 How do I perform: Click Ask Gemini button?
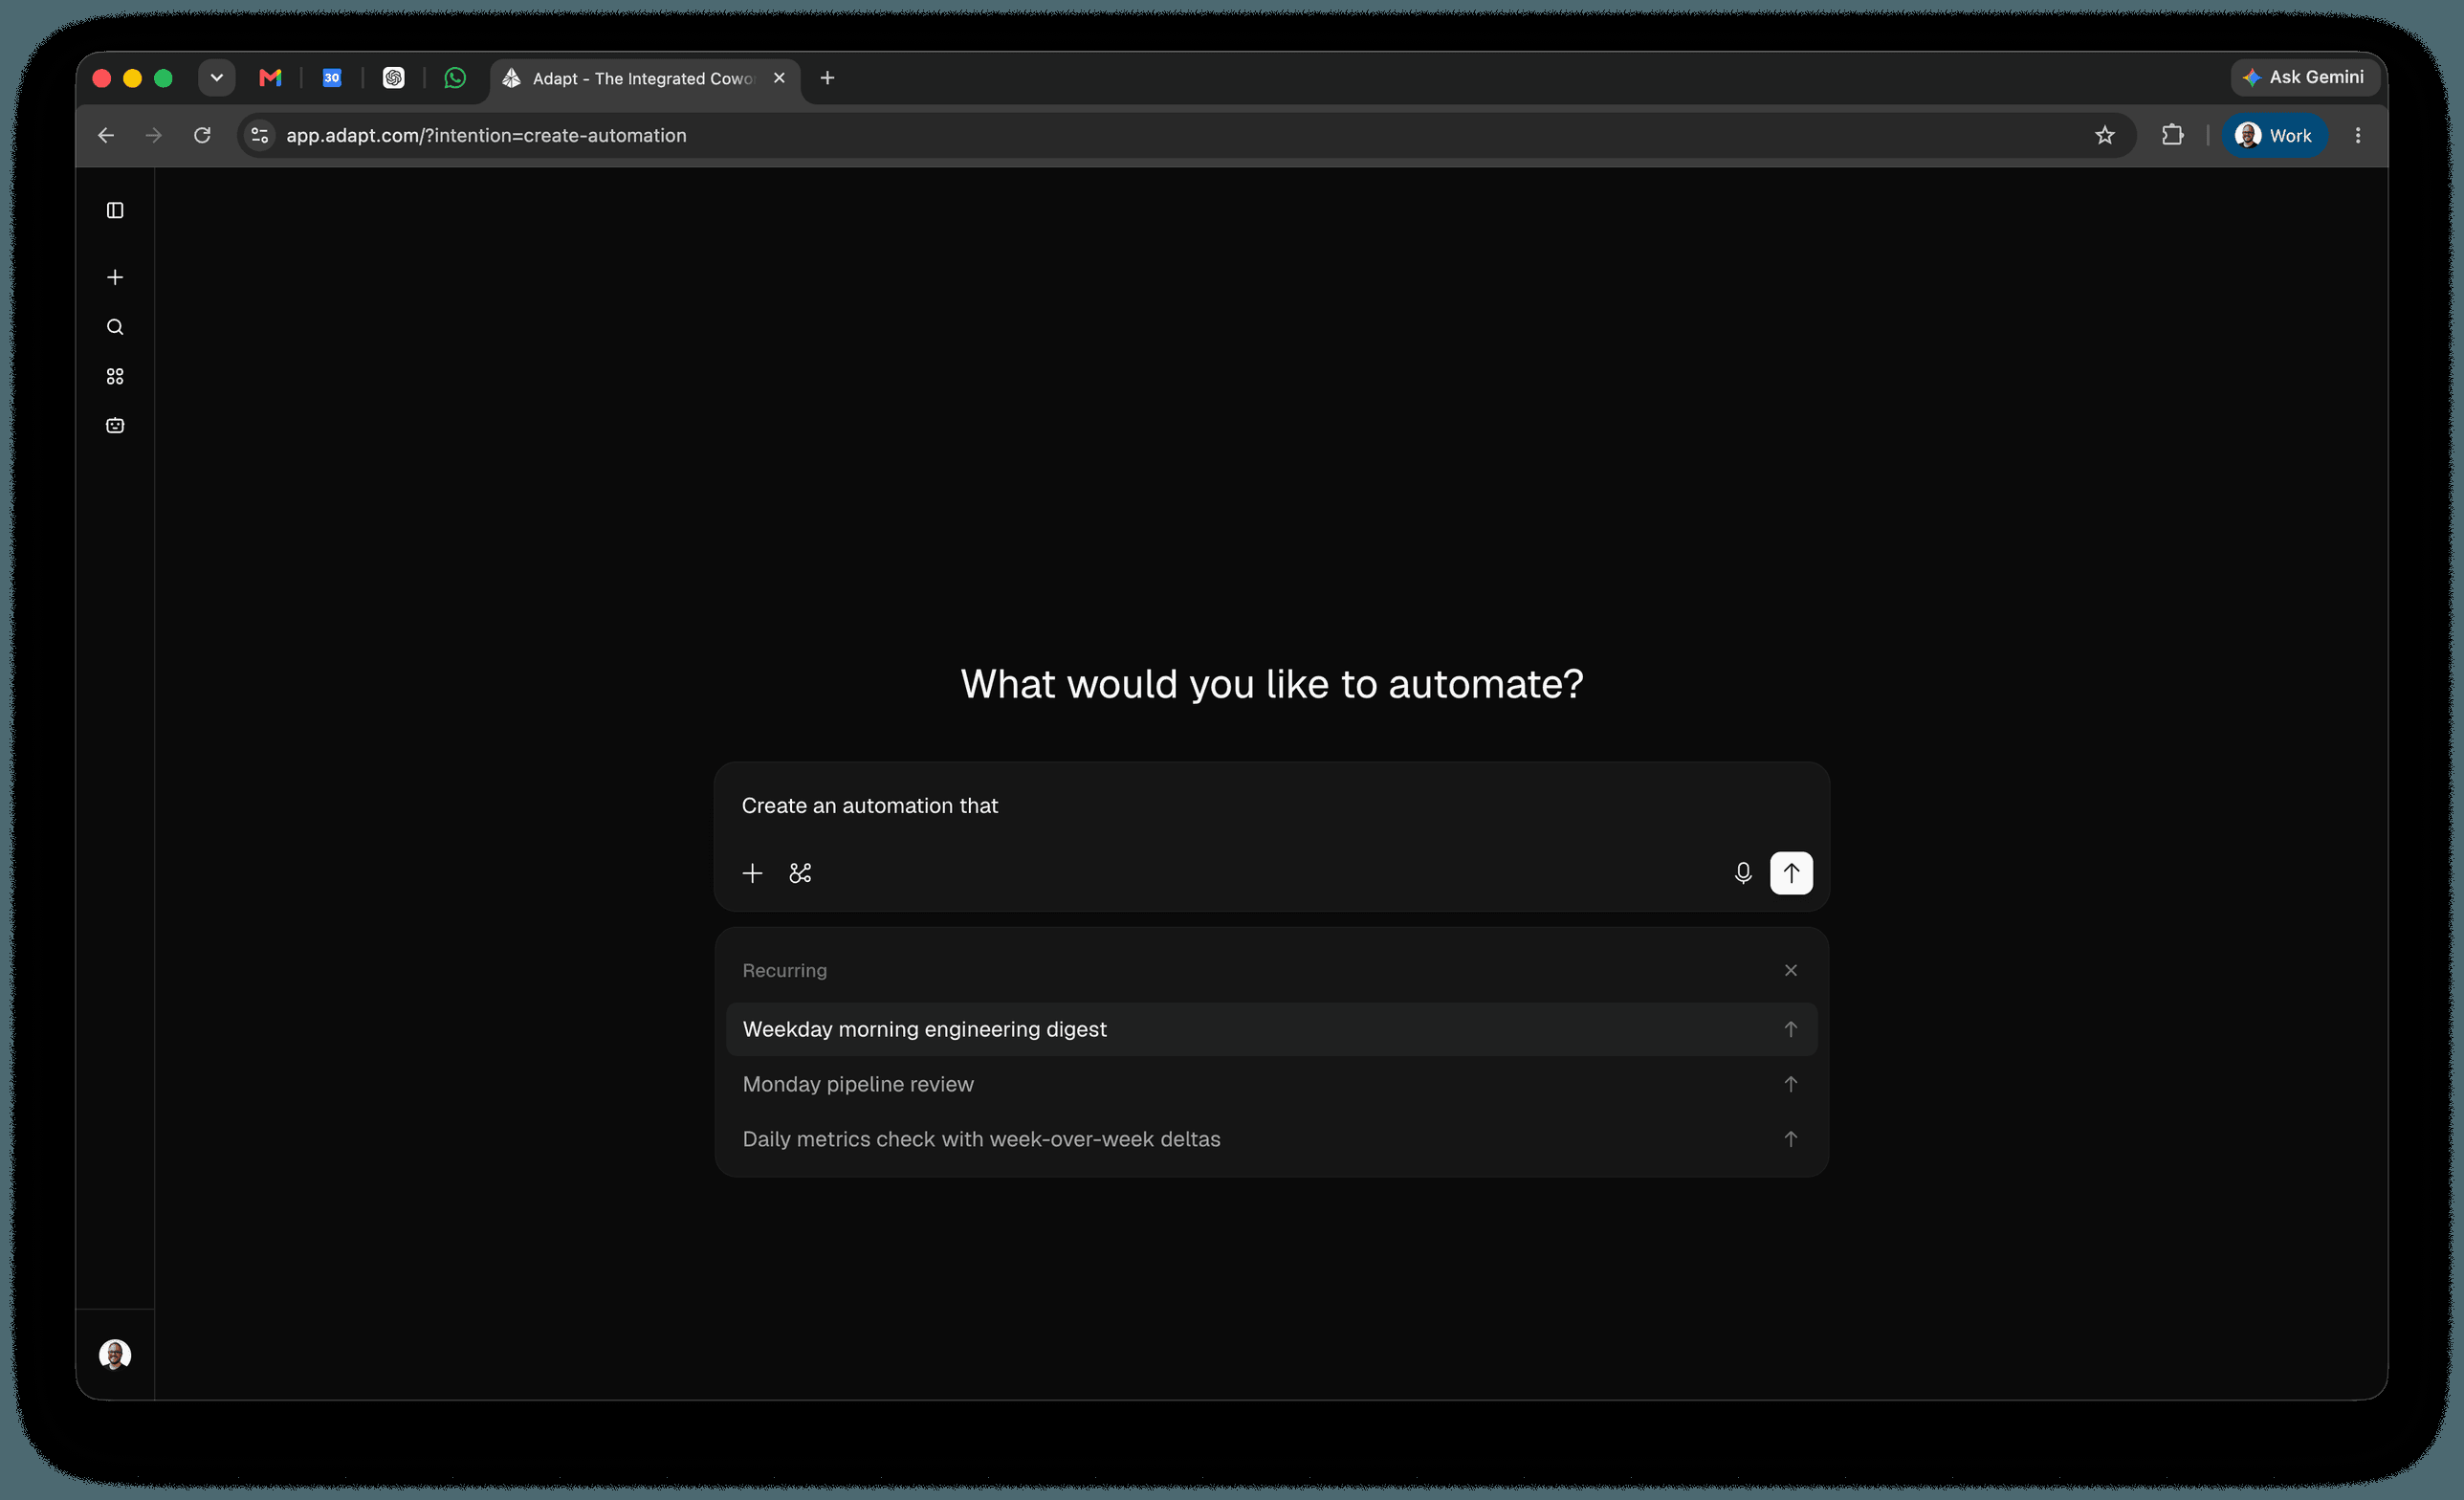[x=2304, y=77]
